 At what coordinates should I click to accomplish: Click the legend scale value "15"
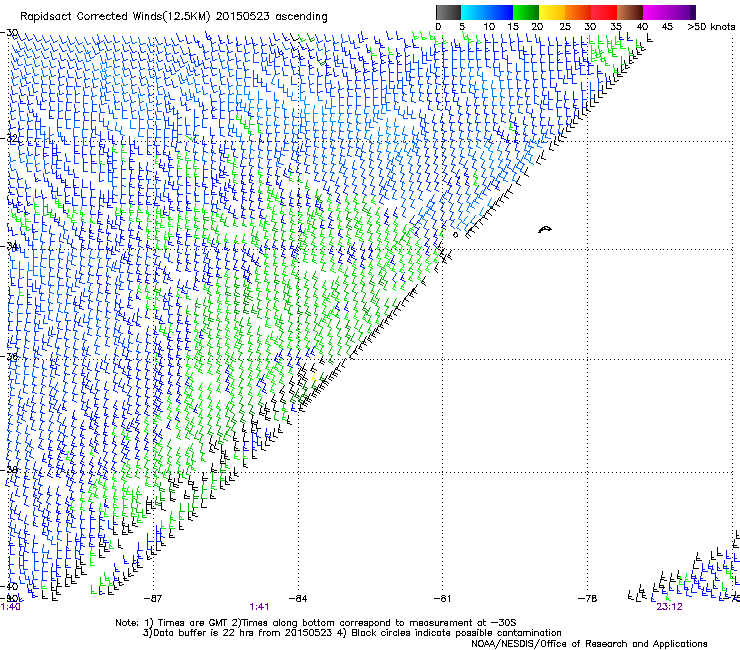513,27
